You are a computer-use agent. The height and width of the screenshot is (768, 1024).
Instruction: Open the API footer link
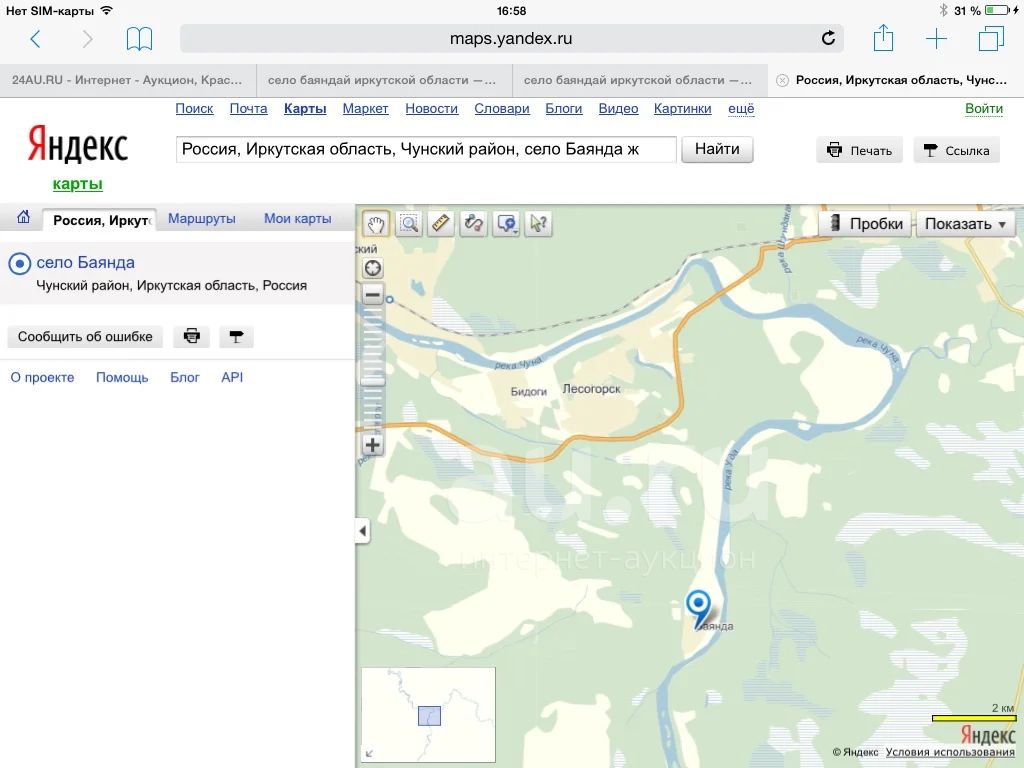tap(232, 377)
